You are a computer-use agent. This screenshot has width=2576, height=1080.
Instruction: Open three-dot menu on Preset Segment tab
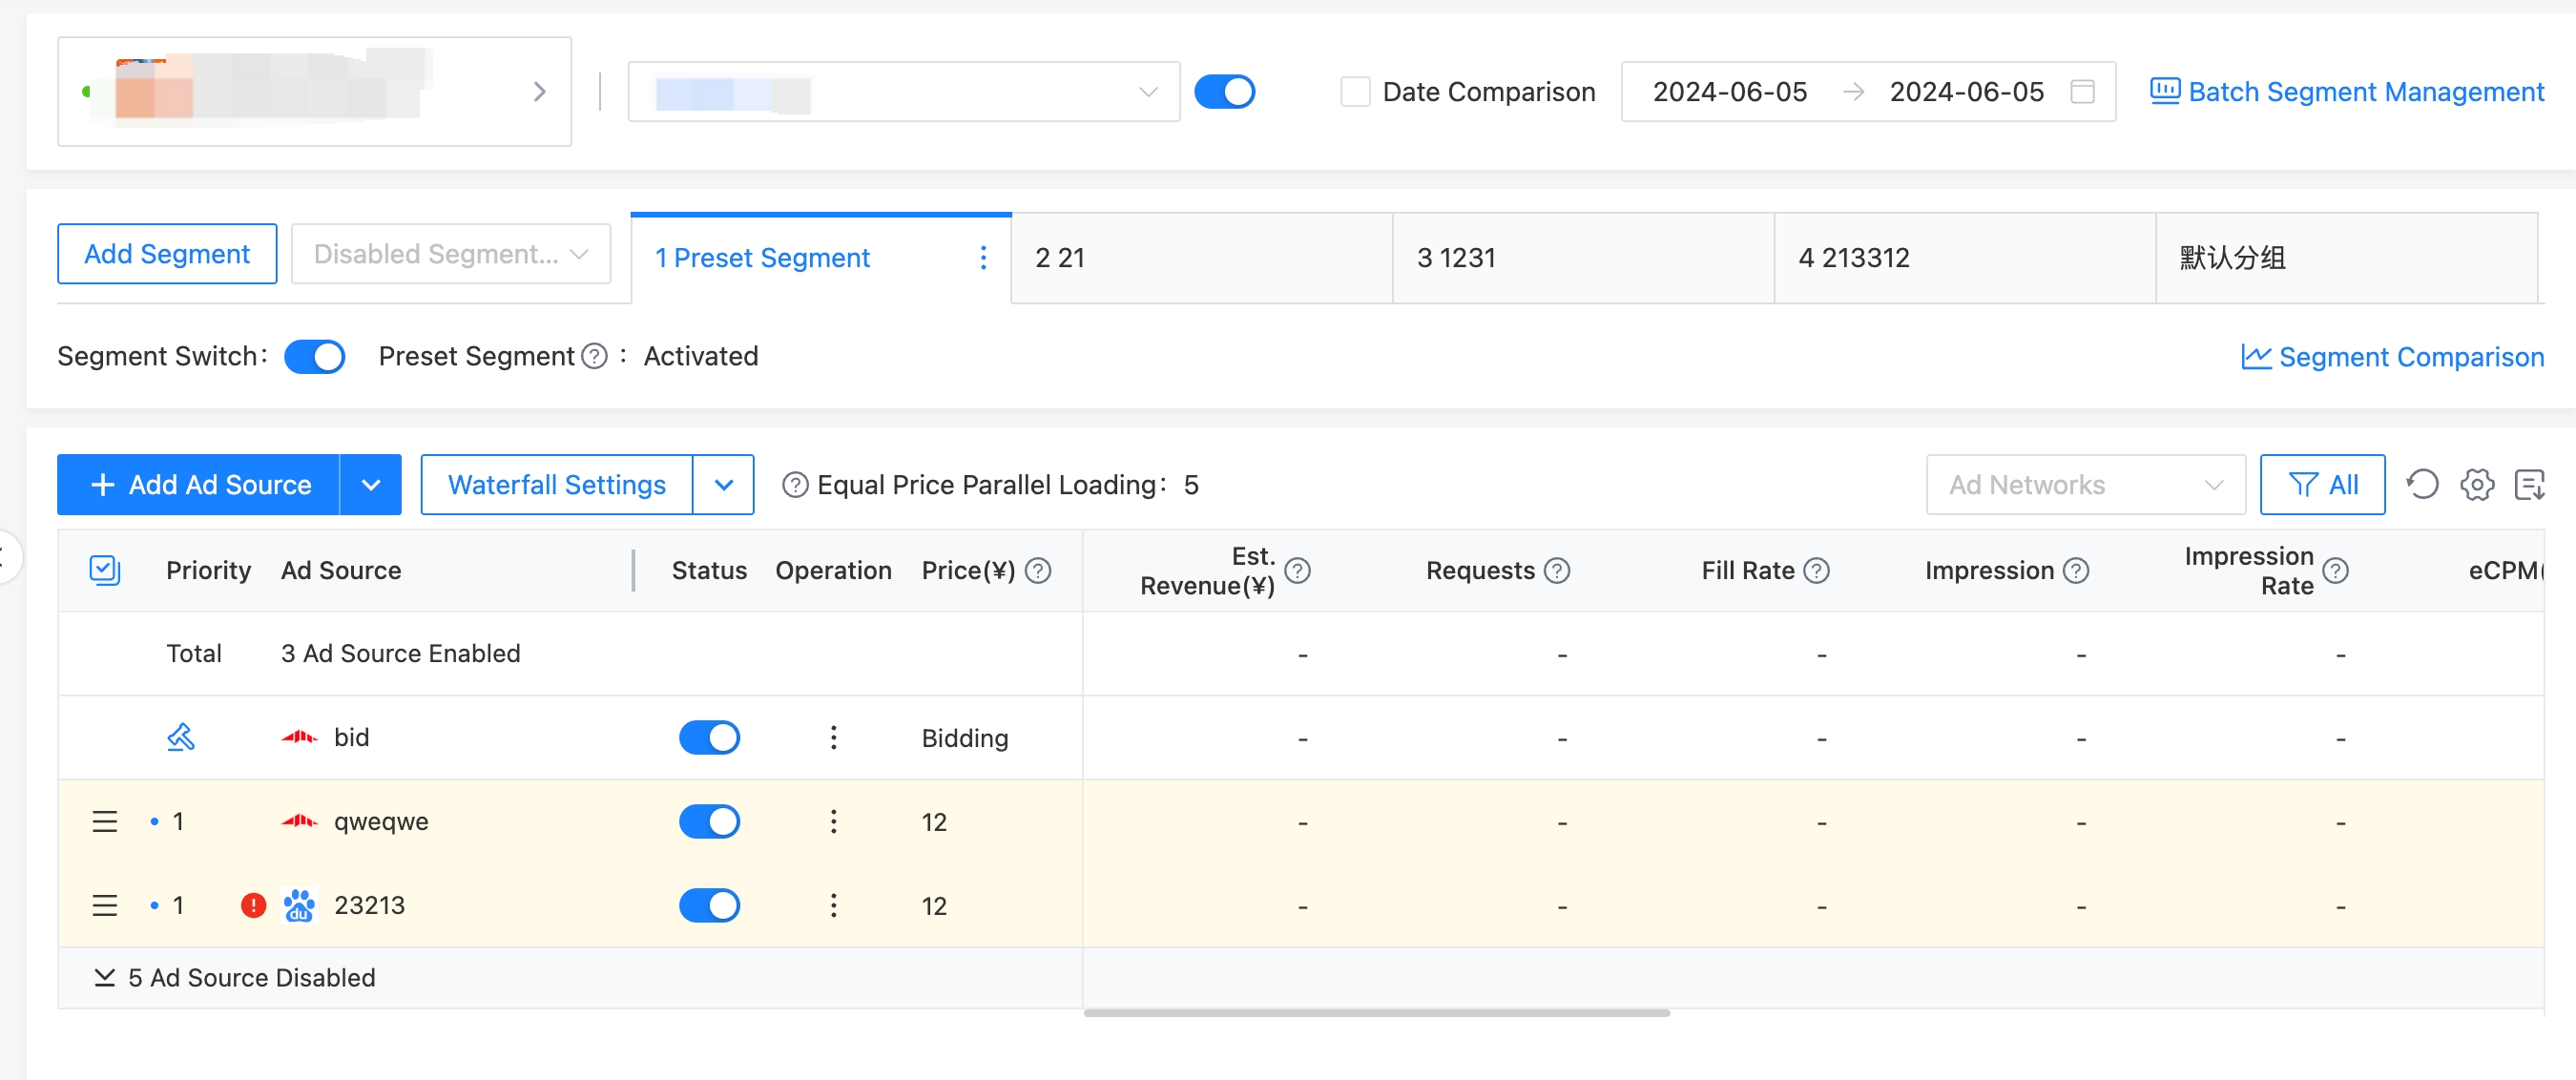pos(983,258)
